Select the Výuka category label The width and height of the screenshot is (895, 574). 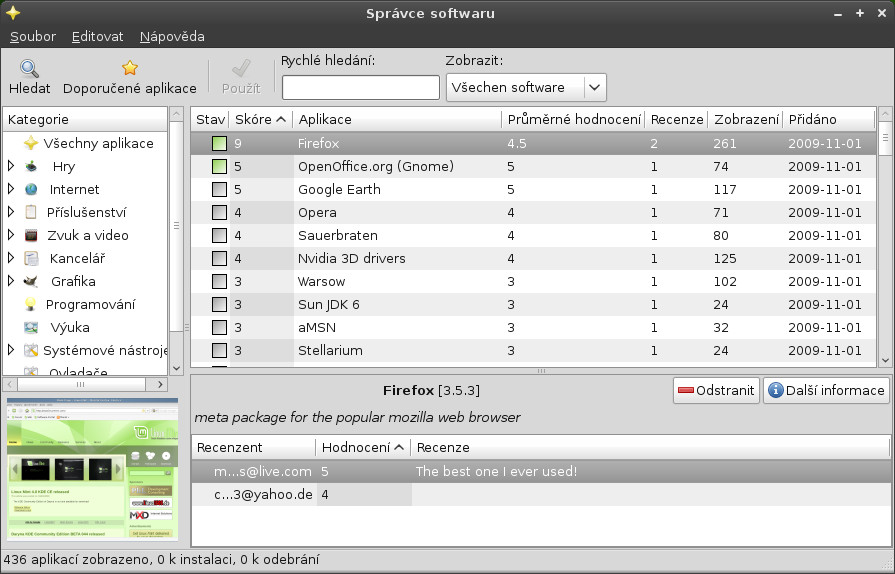click(70, 328)
